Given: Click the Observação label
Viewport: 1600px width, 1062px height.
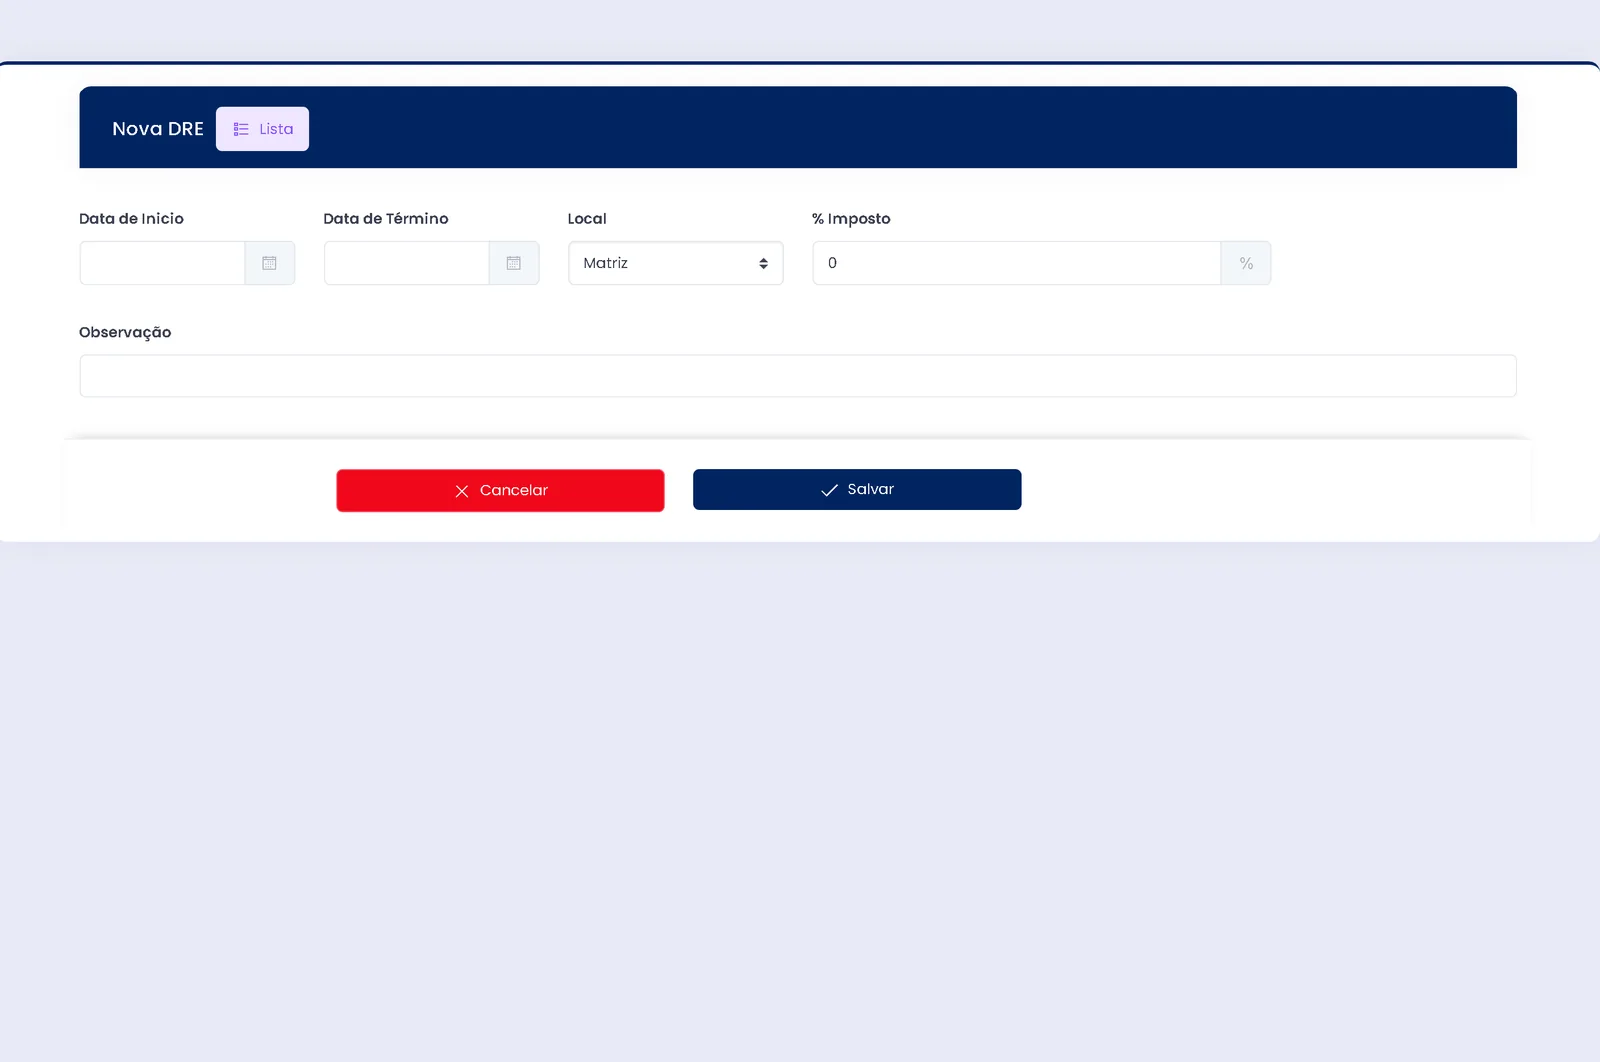Looking at the screenshot, I should click(x=125, y=332).
